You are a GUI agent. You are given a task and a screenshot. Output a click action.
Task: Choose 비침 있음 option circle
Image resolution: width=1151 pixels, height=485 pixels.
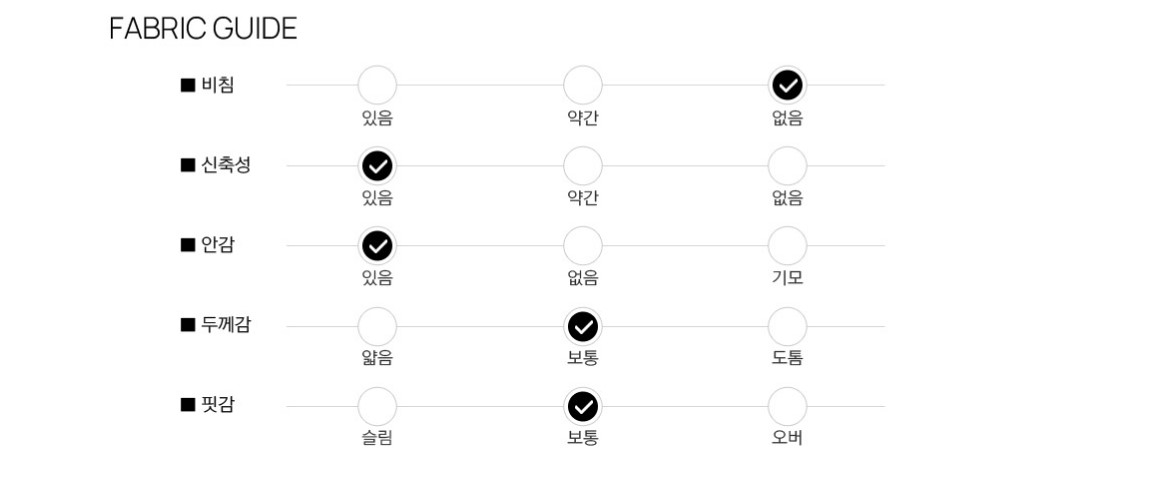[x=377, y=85]
